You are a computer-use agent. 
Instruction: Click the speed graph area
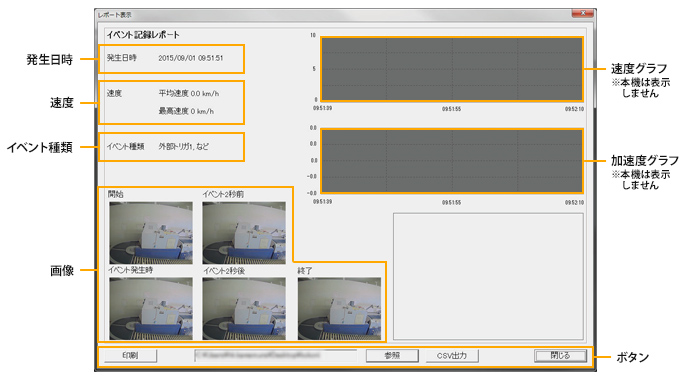452,69
